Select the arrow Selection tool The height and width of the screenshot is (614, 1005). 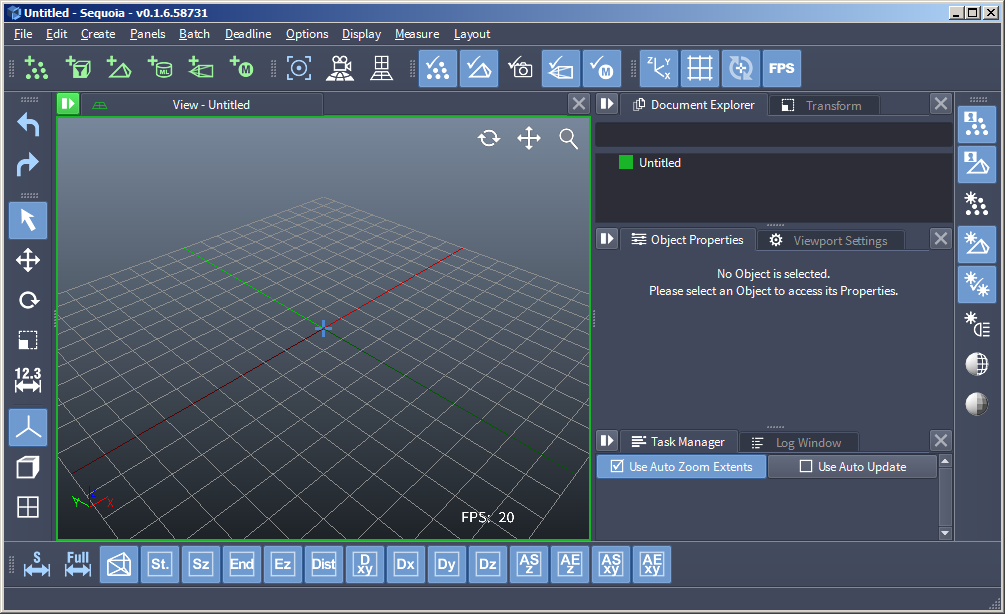[x=28, y=220]
